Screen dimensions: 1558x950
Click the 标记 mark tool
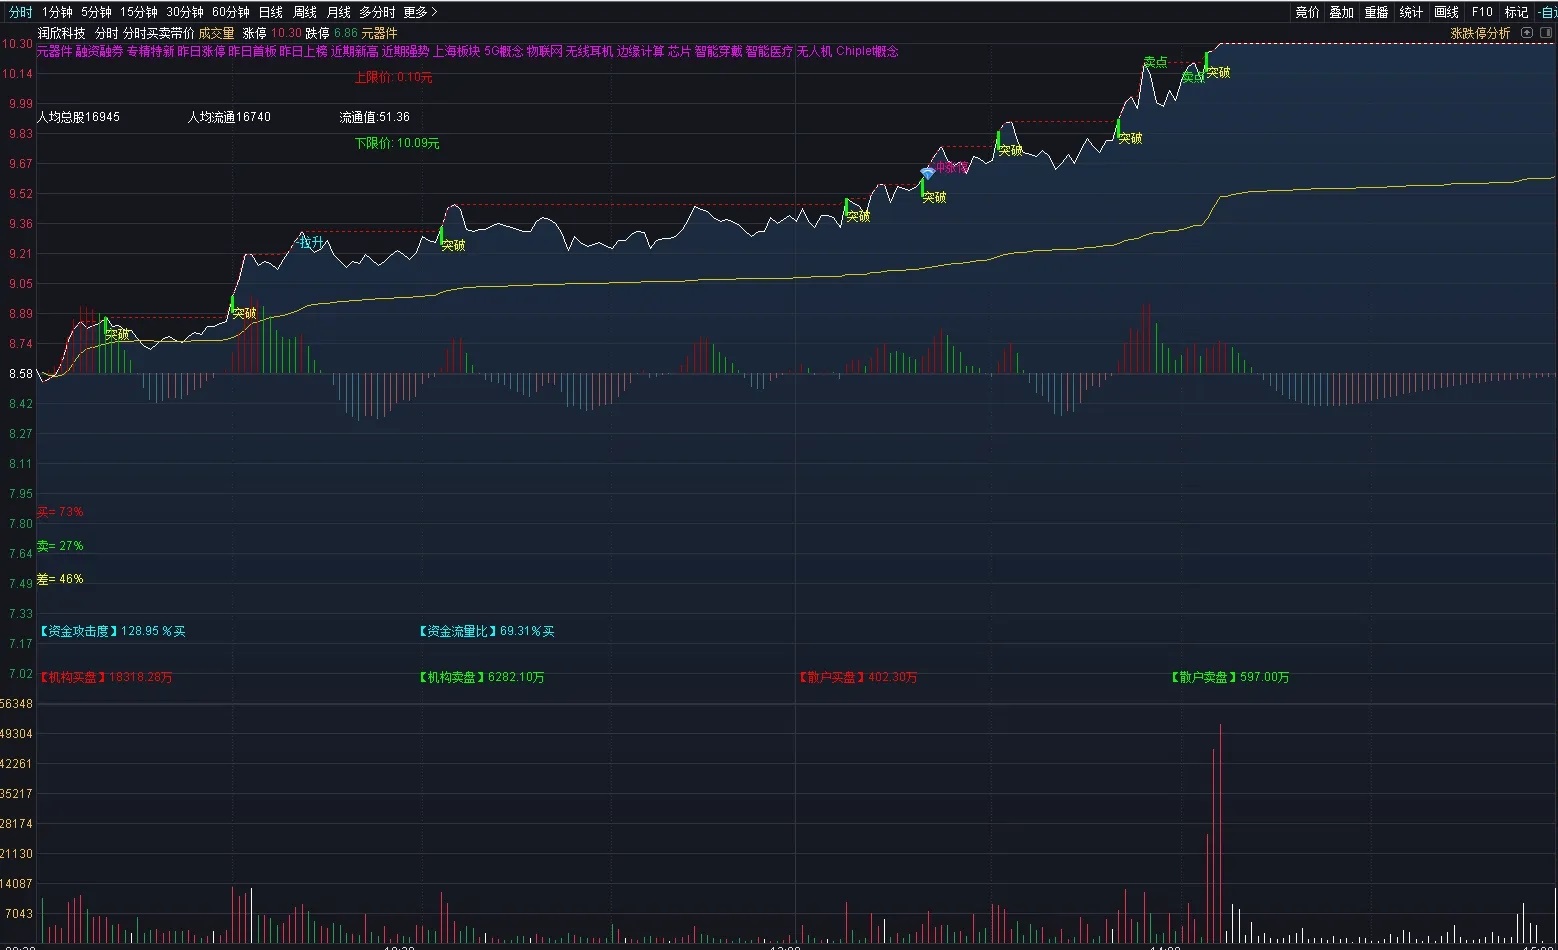[1516, 12]
